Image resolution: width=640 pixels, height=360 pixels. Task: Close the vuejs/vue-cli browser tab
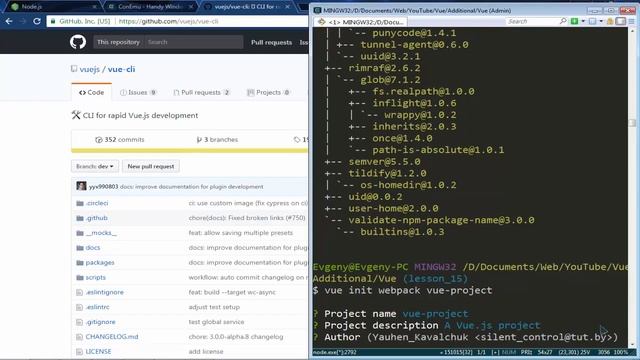coord(287,7)
